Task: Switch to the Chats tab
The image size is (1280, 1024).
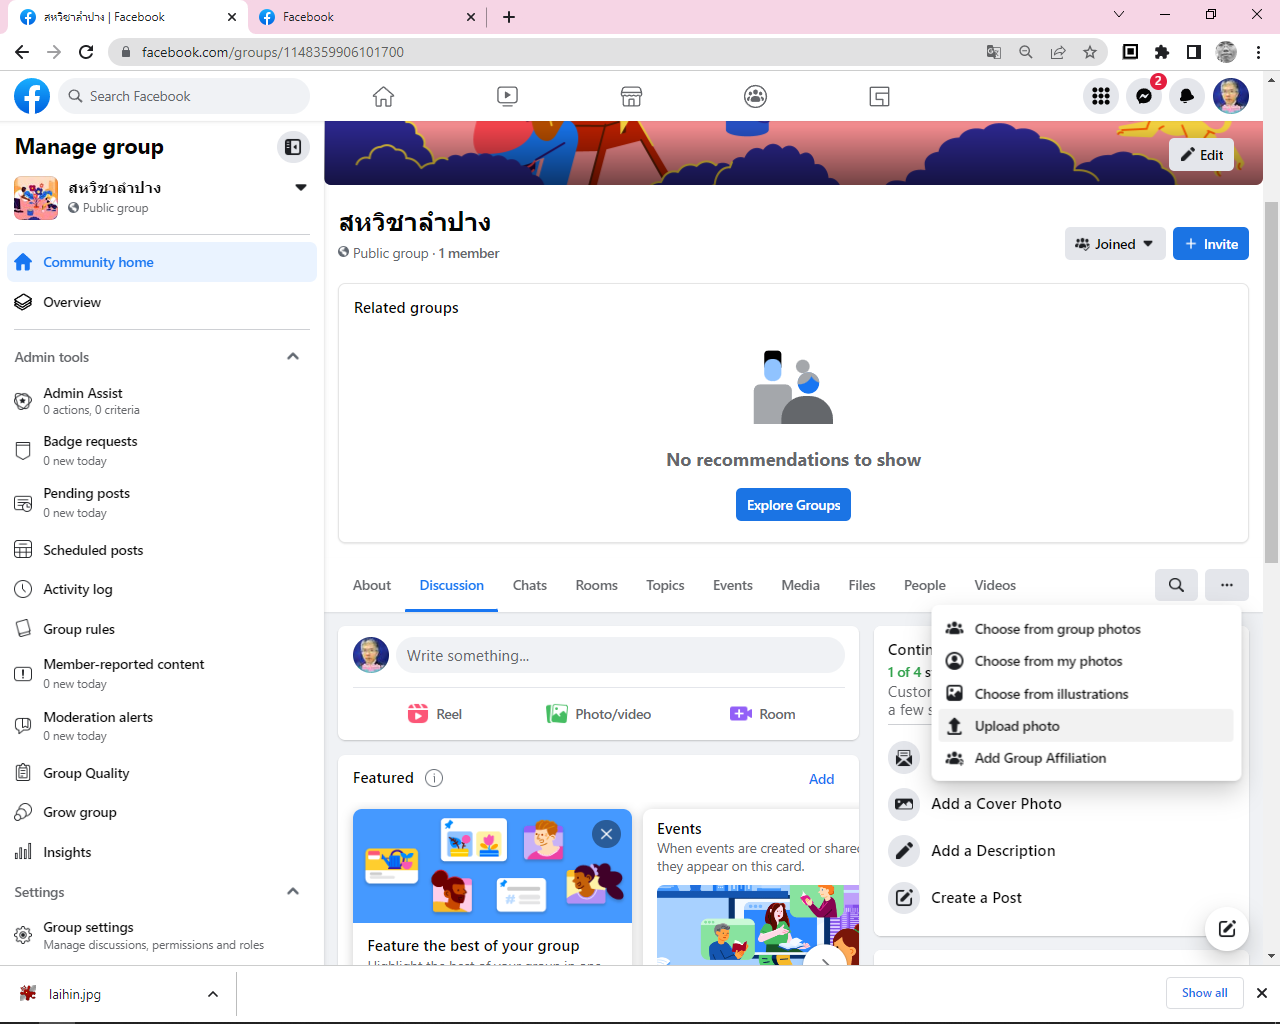Action: tap(530, 585)
